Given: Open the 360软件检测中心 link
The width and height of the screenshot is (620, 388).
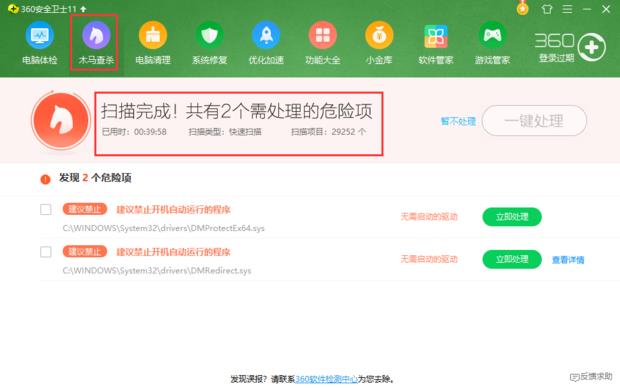Looking at the screenshot, I should (x=326, y=379).
